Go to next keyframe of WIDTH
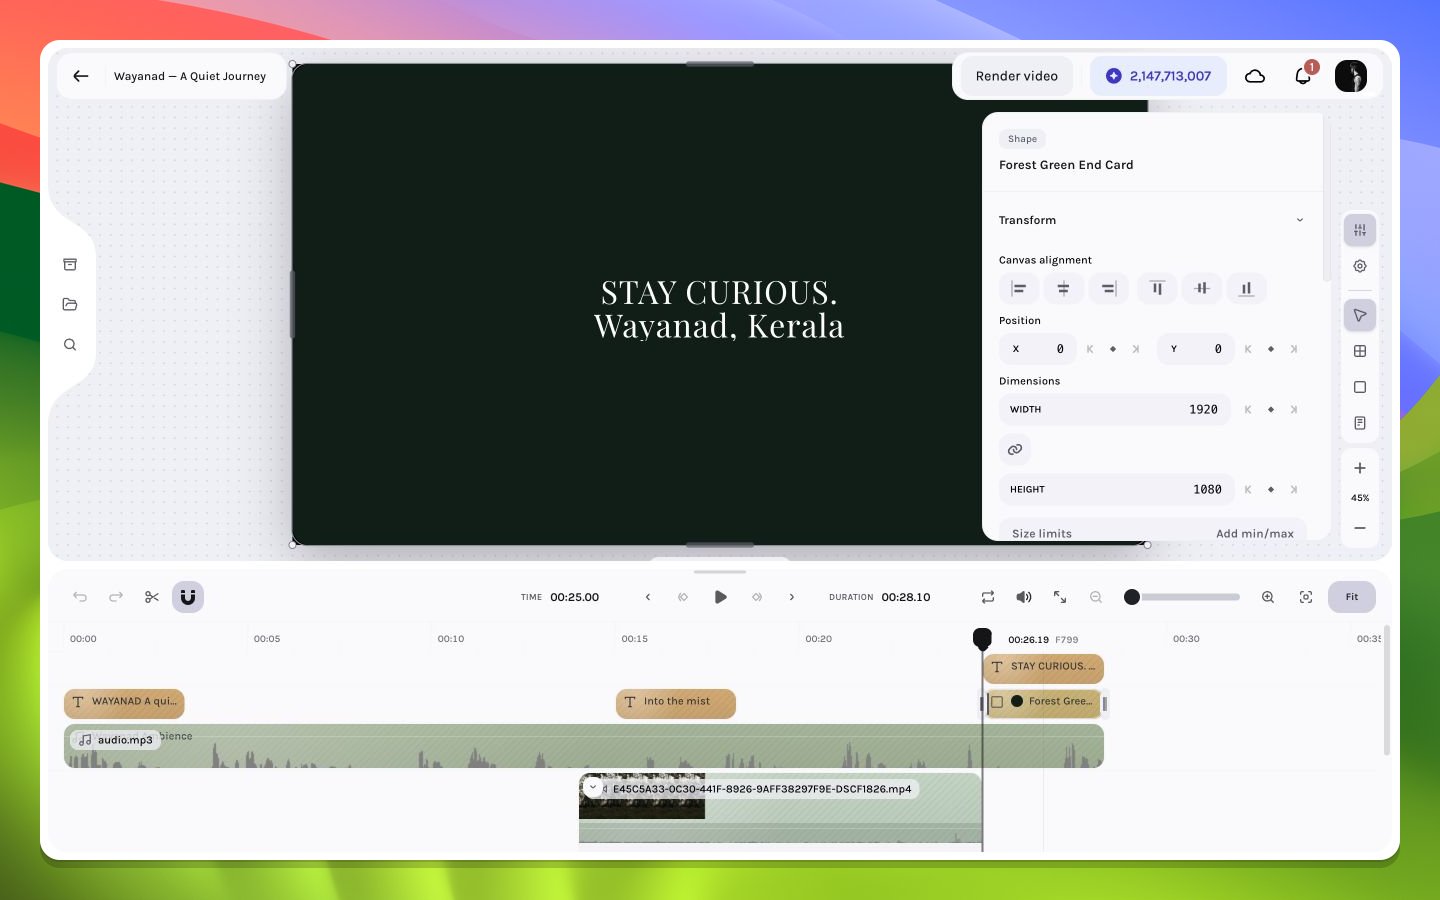The width and height of the screenshot is (1440, 900). (1294, 410)
